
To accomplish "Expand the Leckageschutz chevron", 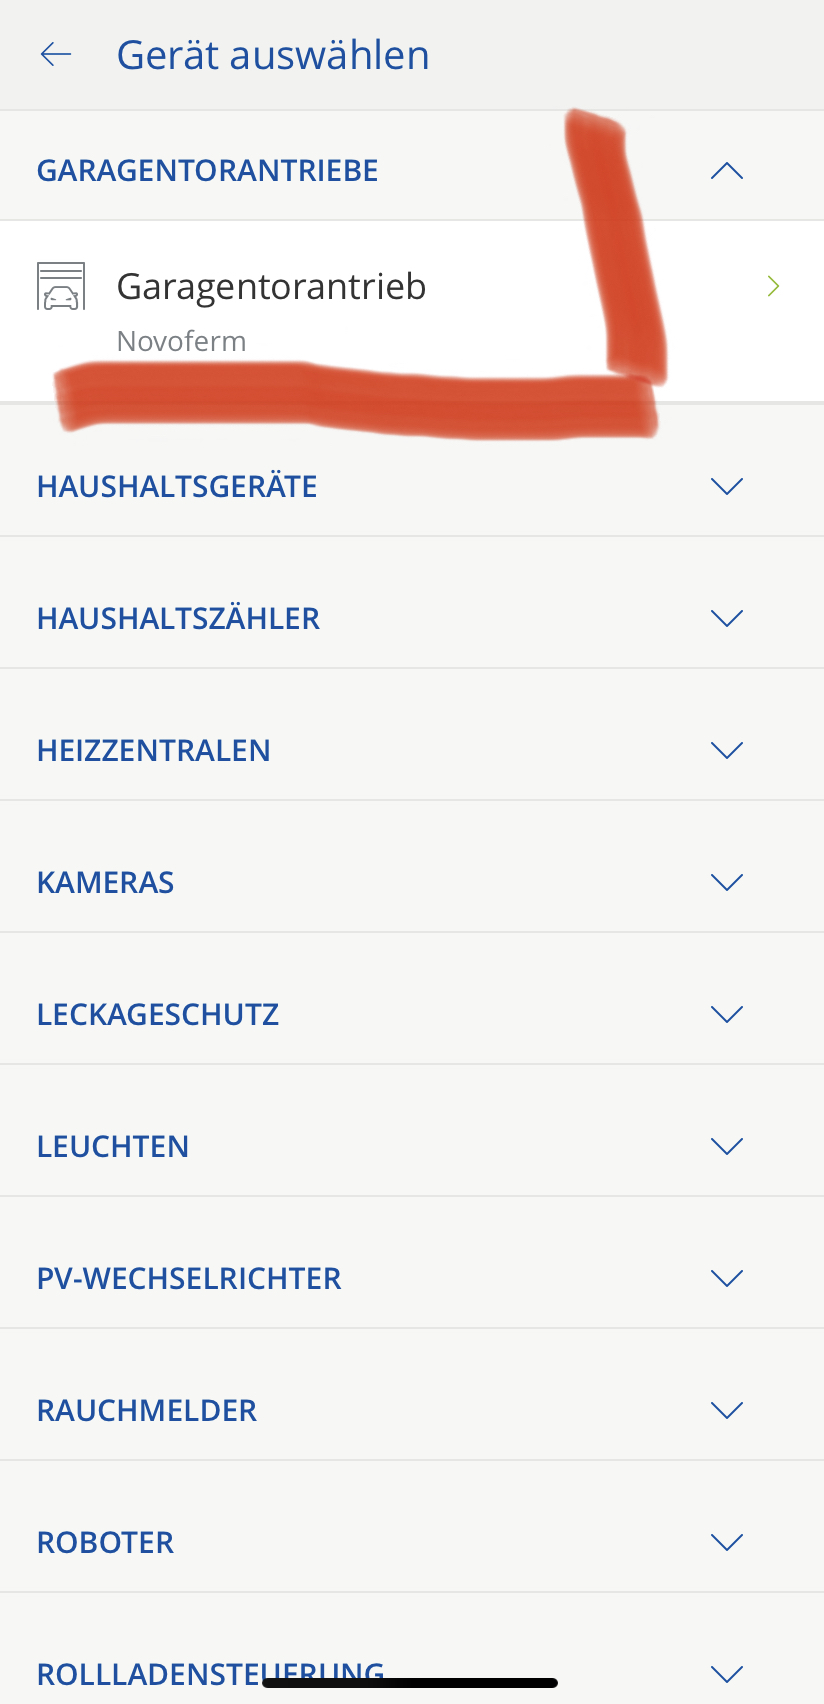I will click(727, 1014).
